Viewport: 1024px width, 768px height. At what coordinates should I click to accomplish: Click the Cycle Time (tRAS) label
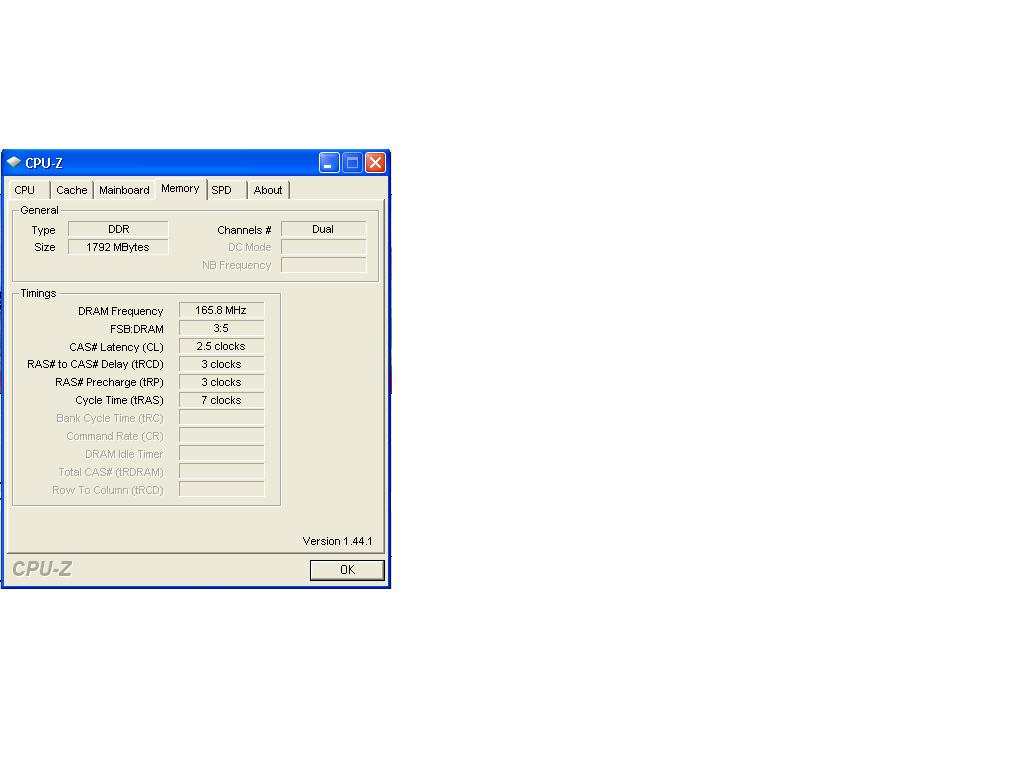click(120, 400)
